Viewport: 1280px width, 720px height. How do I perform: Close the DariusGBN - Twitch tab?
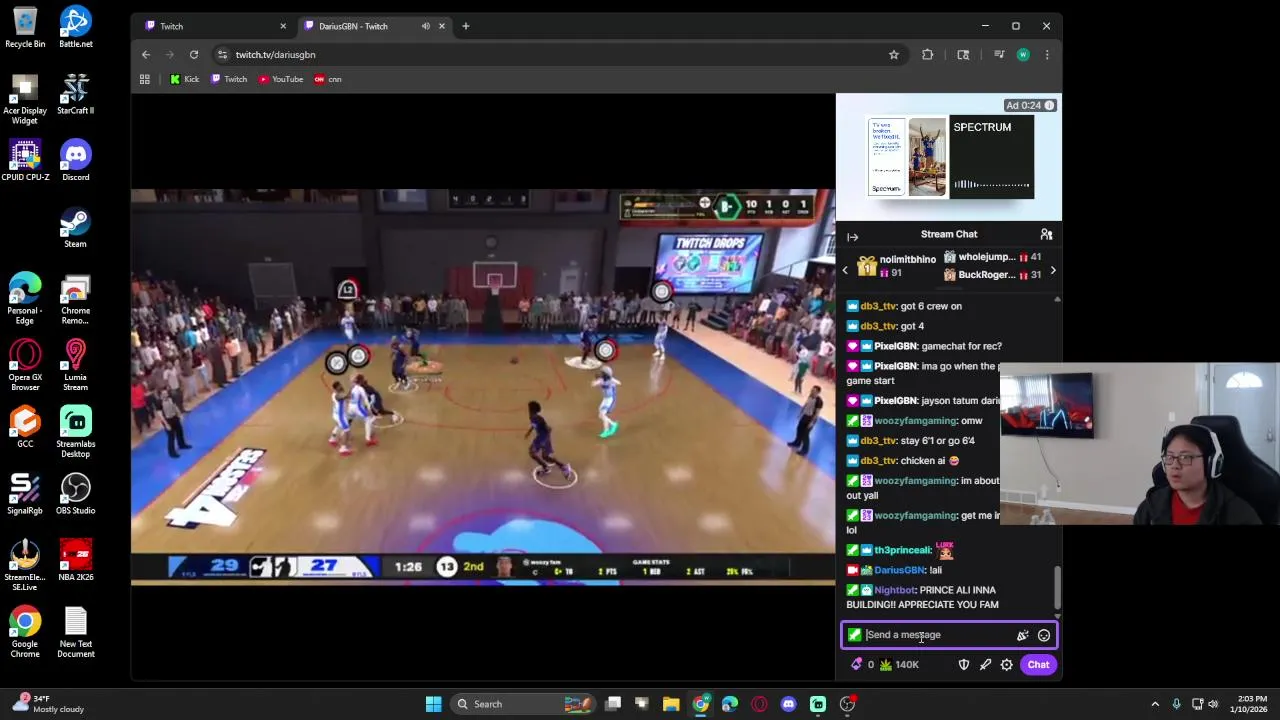tap(441, 26)
